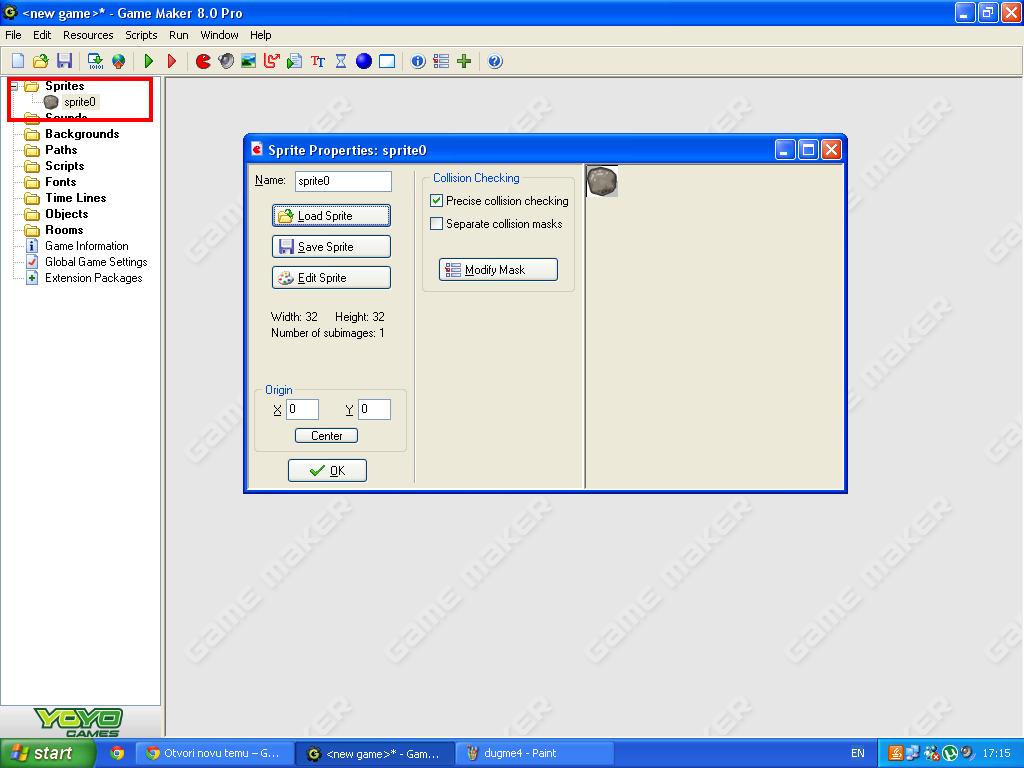This screenshot has width=1024, height=768.
Task: Open game information toolbar icon
Action: [418, 61]
